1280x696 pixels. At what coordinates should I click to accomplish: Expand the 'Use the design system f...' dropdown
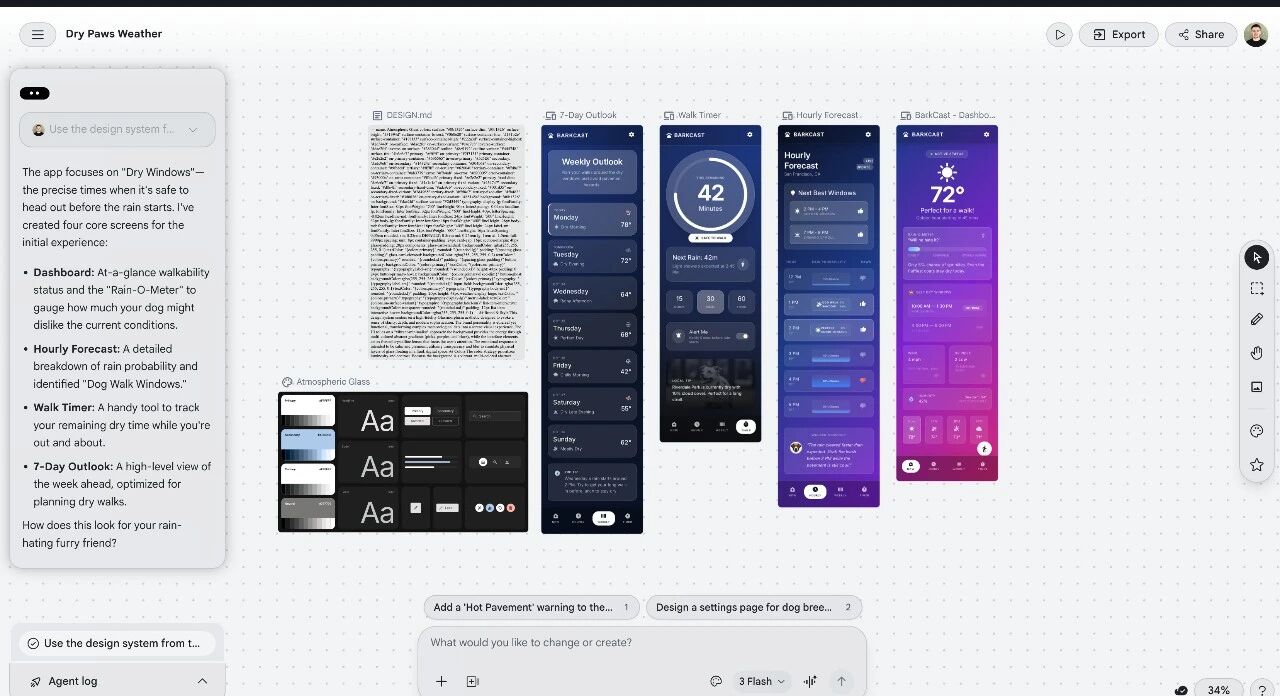(117, 129)
